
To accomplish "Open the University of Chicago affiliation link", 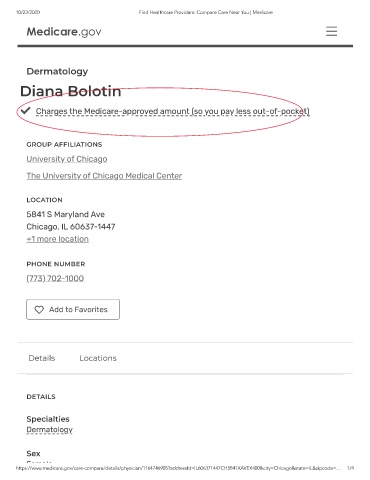I will (x=67, y=159).
